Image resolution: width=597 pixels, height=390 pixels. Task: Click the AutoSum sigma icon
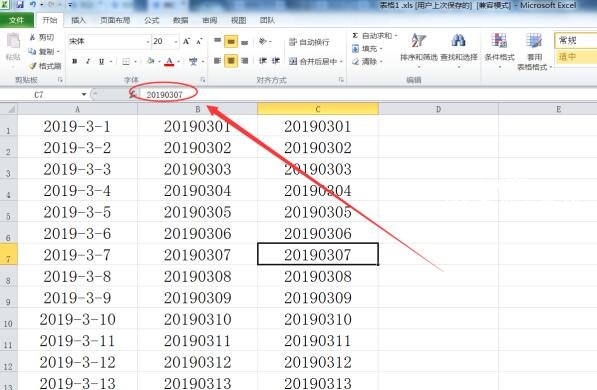tap(355, 36)
